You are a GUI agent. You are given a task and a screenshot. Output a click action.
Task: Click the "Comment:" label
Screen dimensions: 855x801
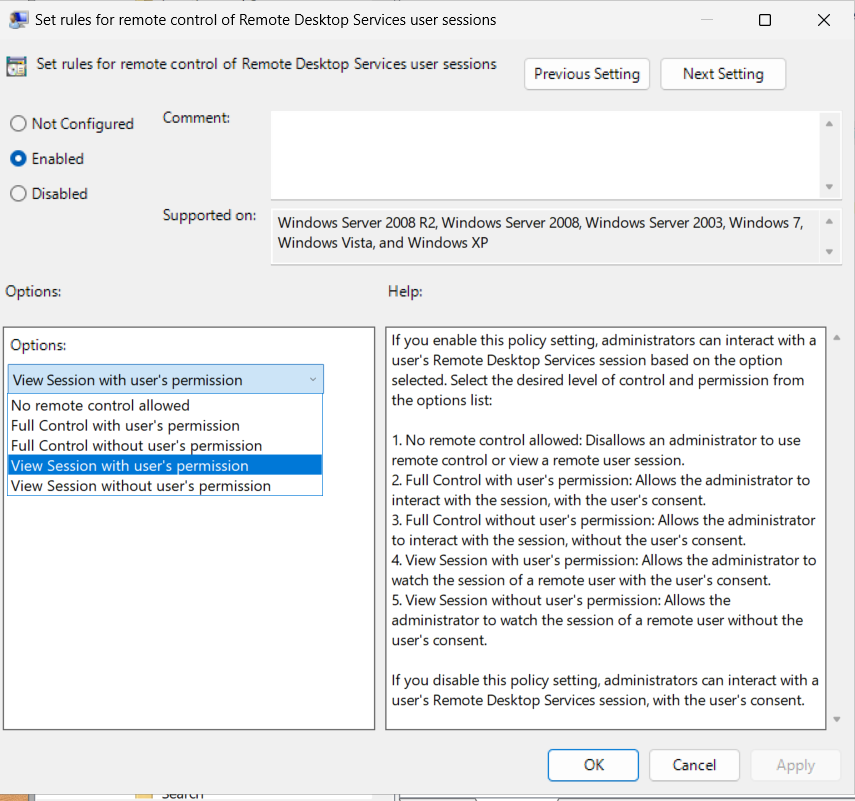196,118
